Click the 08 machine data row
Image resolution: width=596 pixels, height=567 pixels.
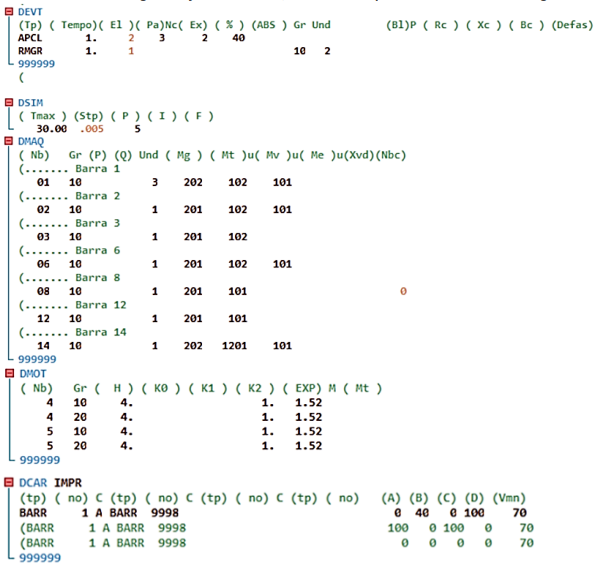(222, 291)
